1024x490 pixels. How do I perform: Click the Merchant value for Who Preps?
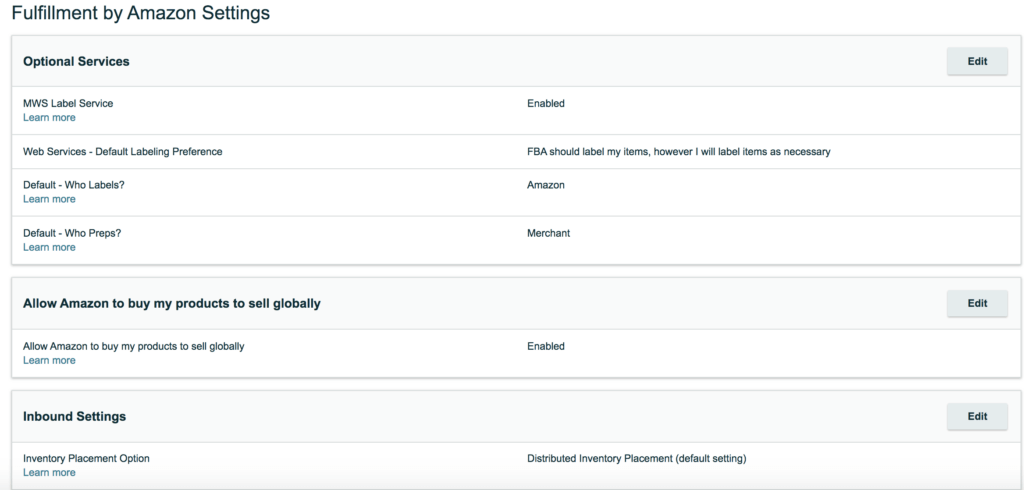[x=549, y=233]
